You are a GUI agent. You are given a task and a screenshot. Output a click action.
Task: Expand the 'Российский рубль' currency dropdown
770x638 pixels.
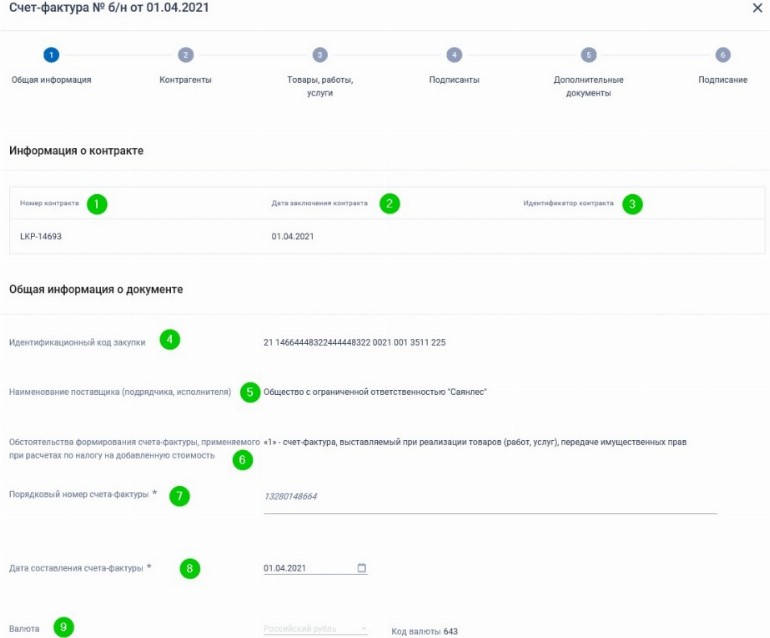click(315, 629)
